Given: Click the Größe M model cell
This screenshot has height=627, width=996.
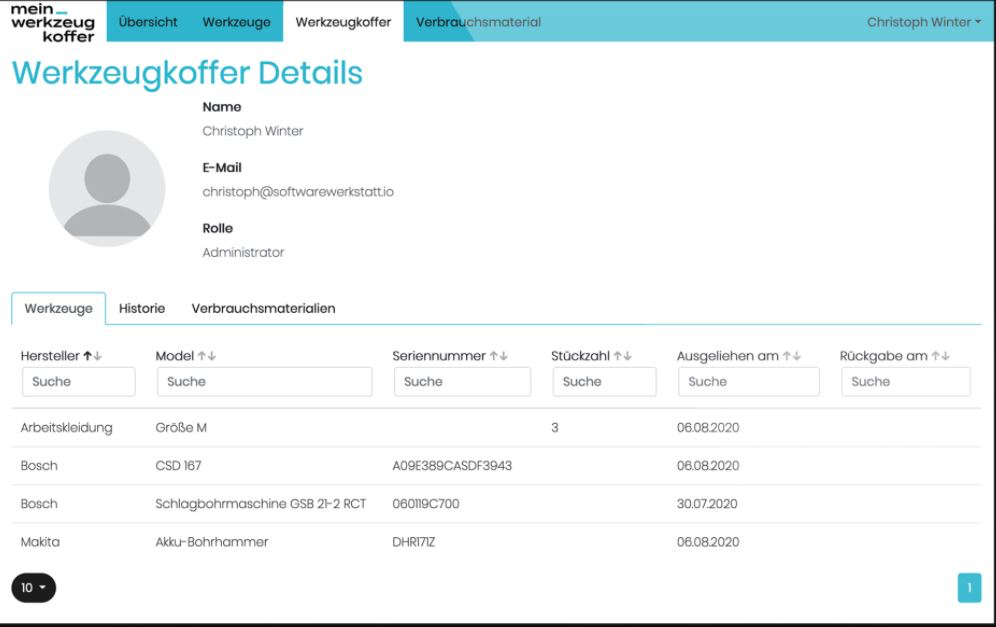Looking at the screenshot, I should pyautogui.click(x=181, y=428).
